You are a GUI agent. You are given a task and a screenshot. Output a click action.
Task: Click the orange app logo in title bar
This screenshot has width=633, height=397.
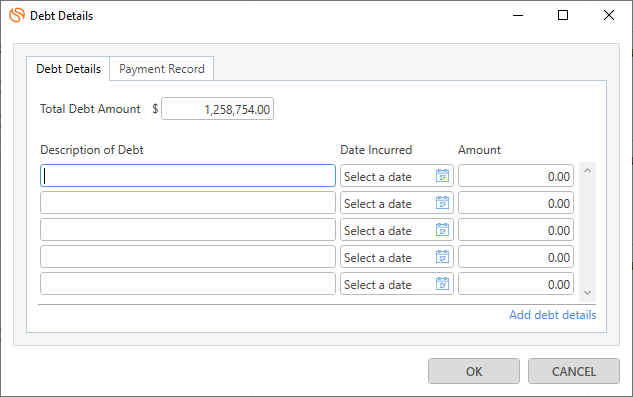[x=17, y=15]
